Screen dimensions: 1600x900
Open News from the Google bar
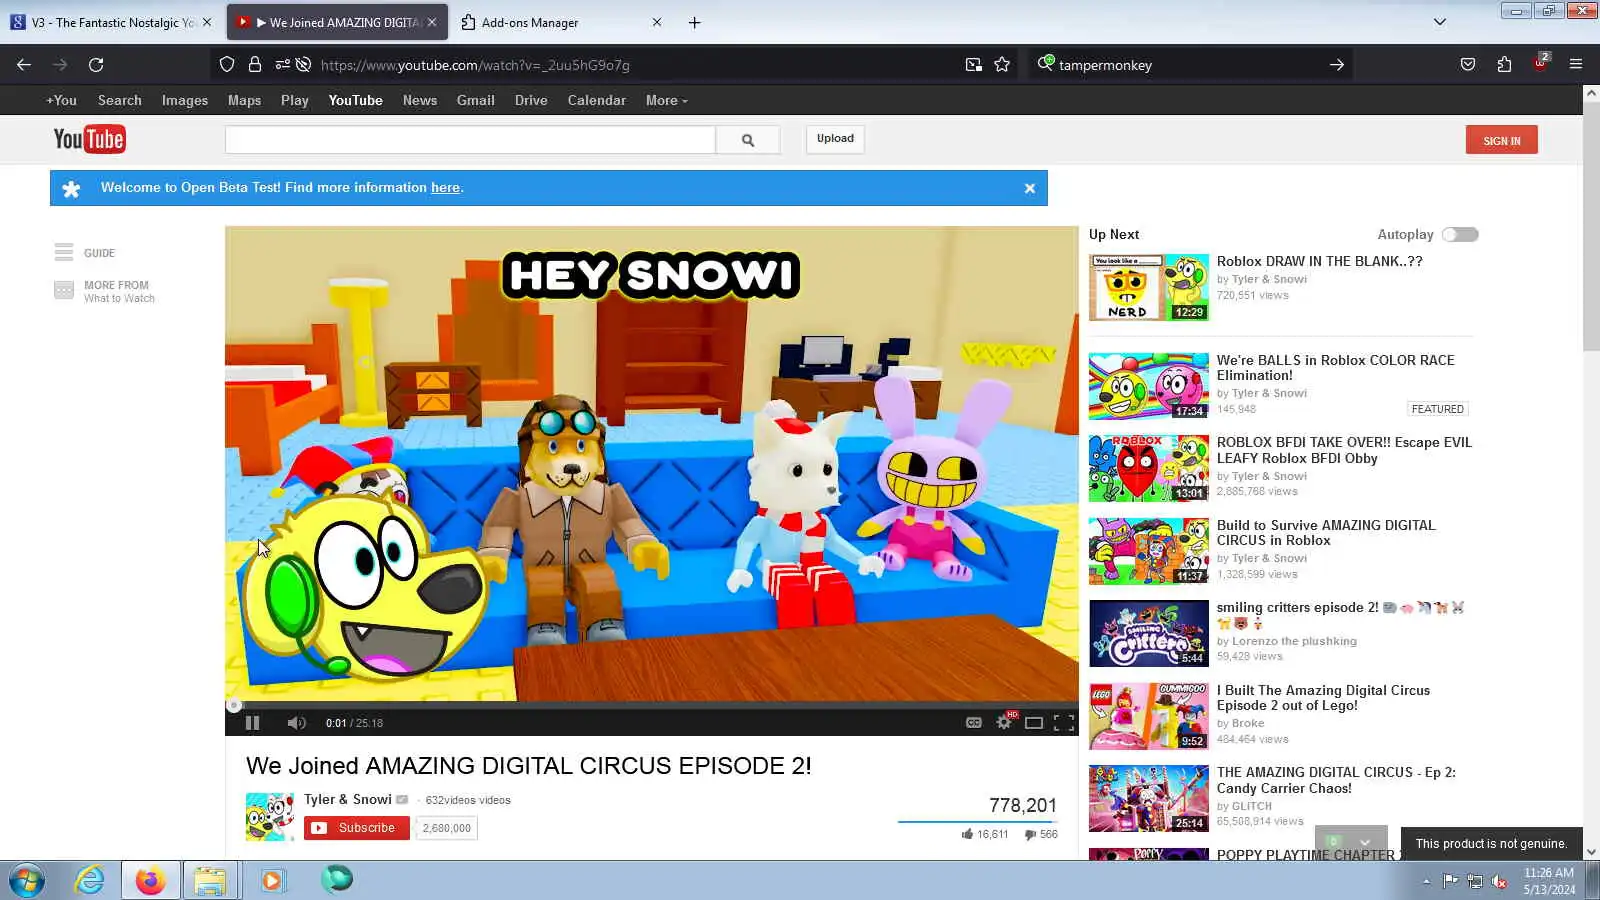coord(420,100)
